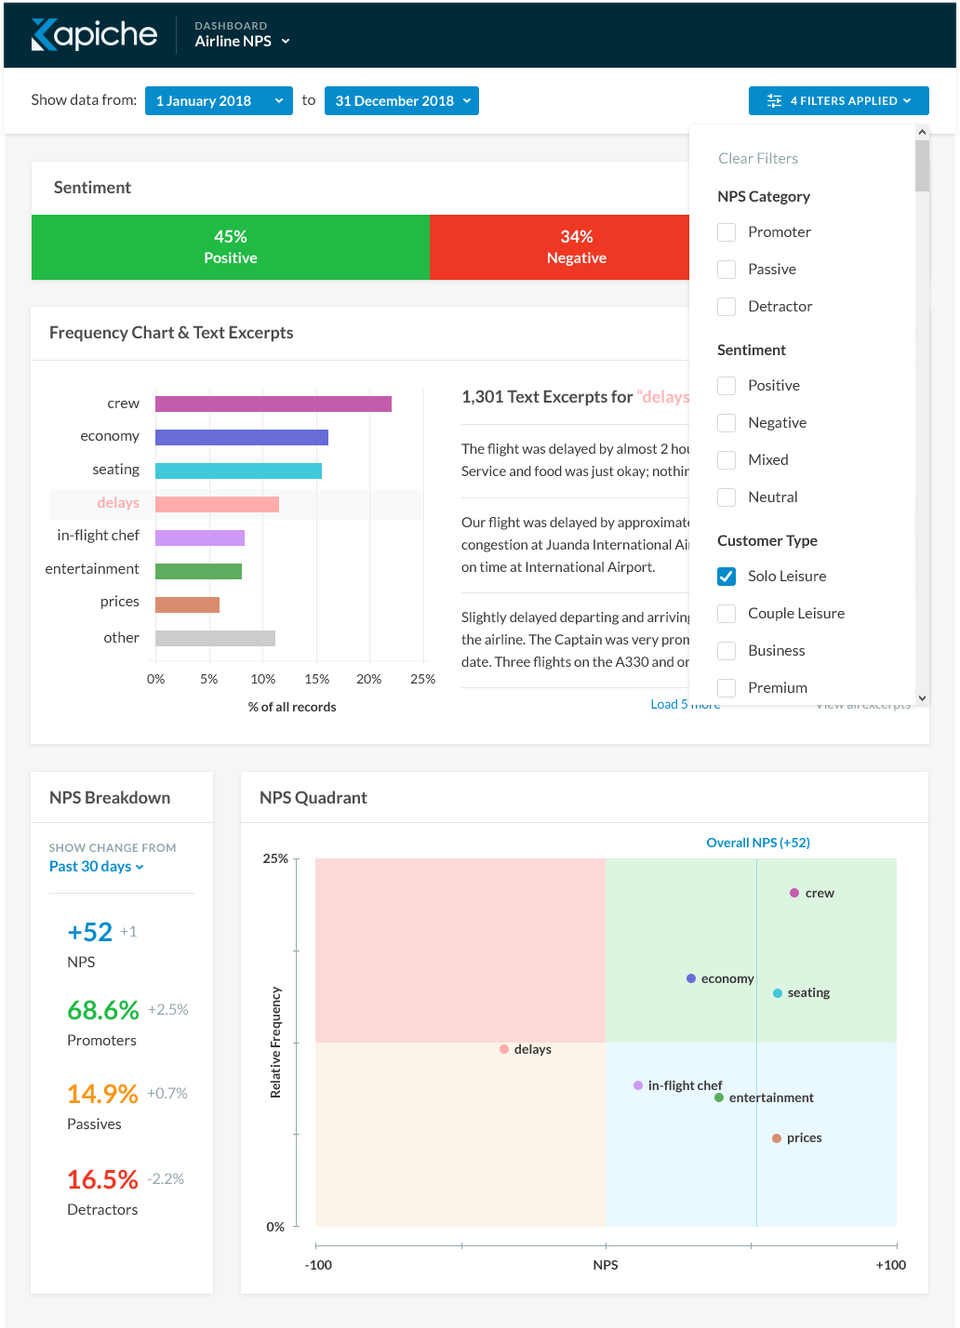Screen dimensions: 960x1328
Task: Open the end date 31 December 2018 dropdown
Action: 401,101
